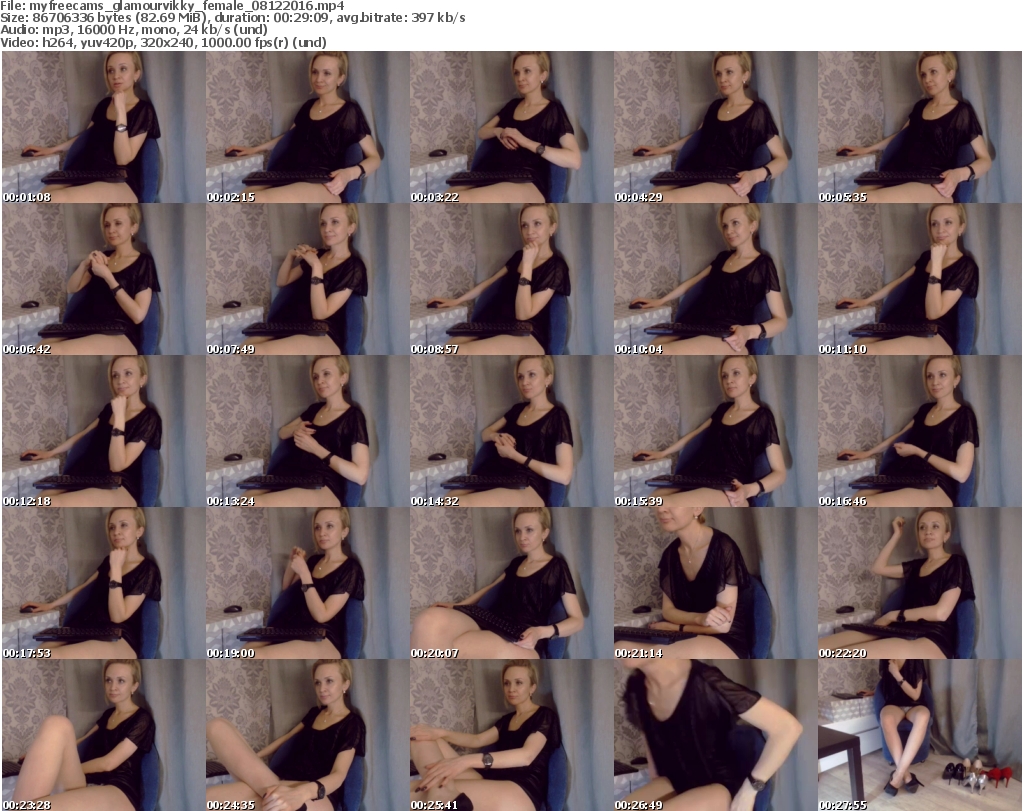Click the File name header line

[172, 6]
